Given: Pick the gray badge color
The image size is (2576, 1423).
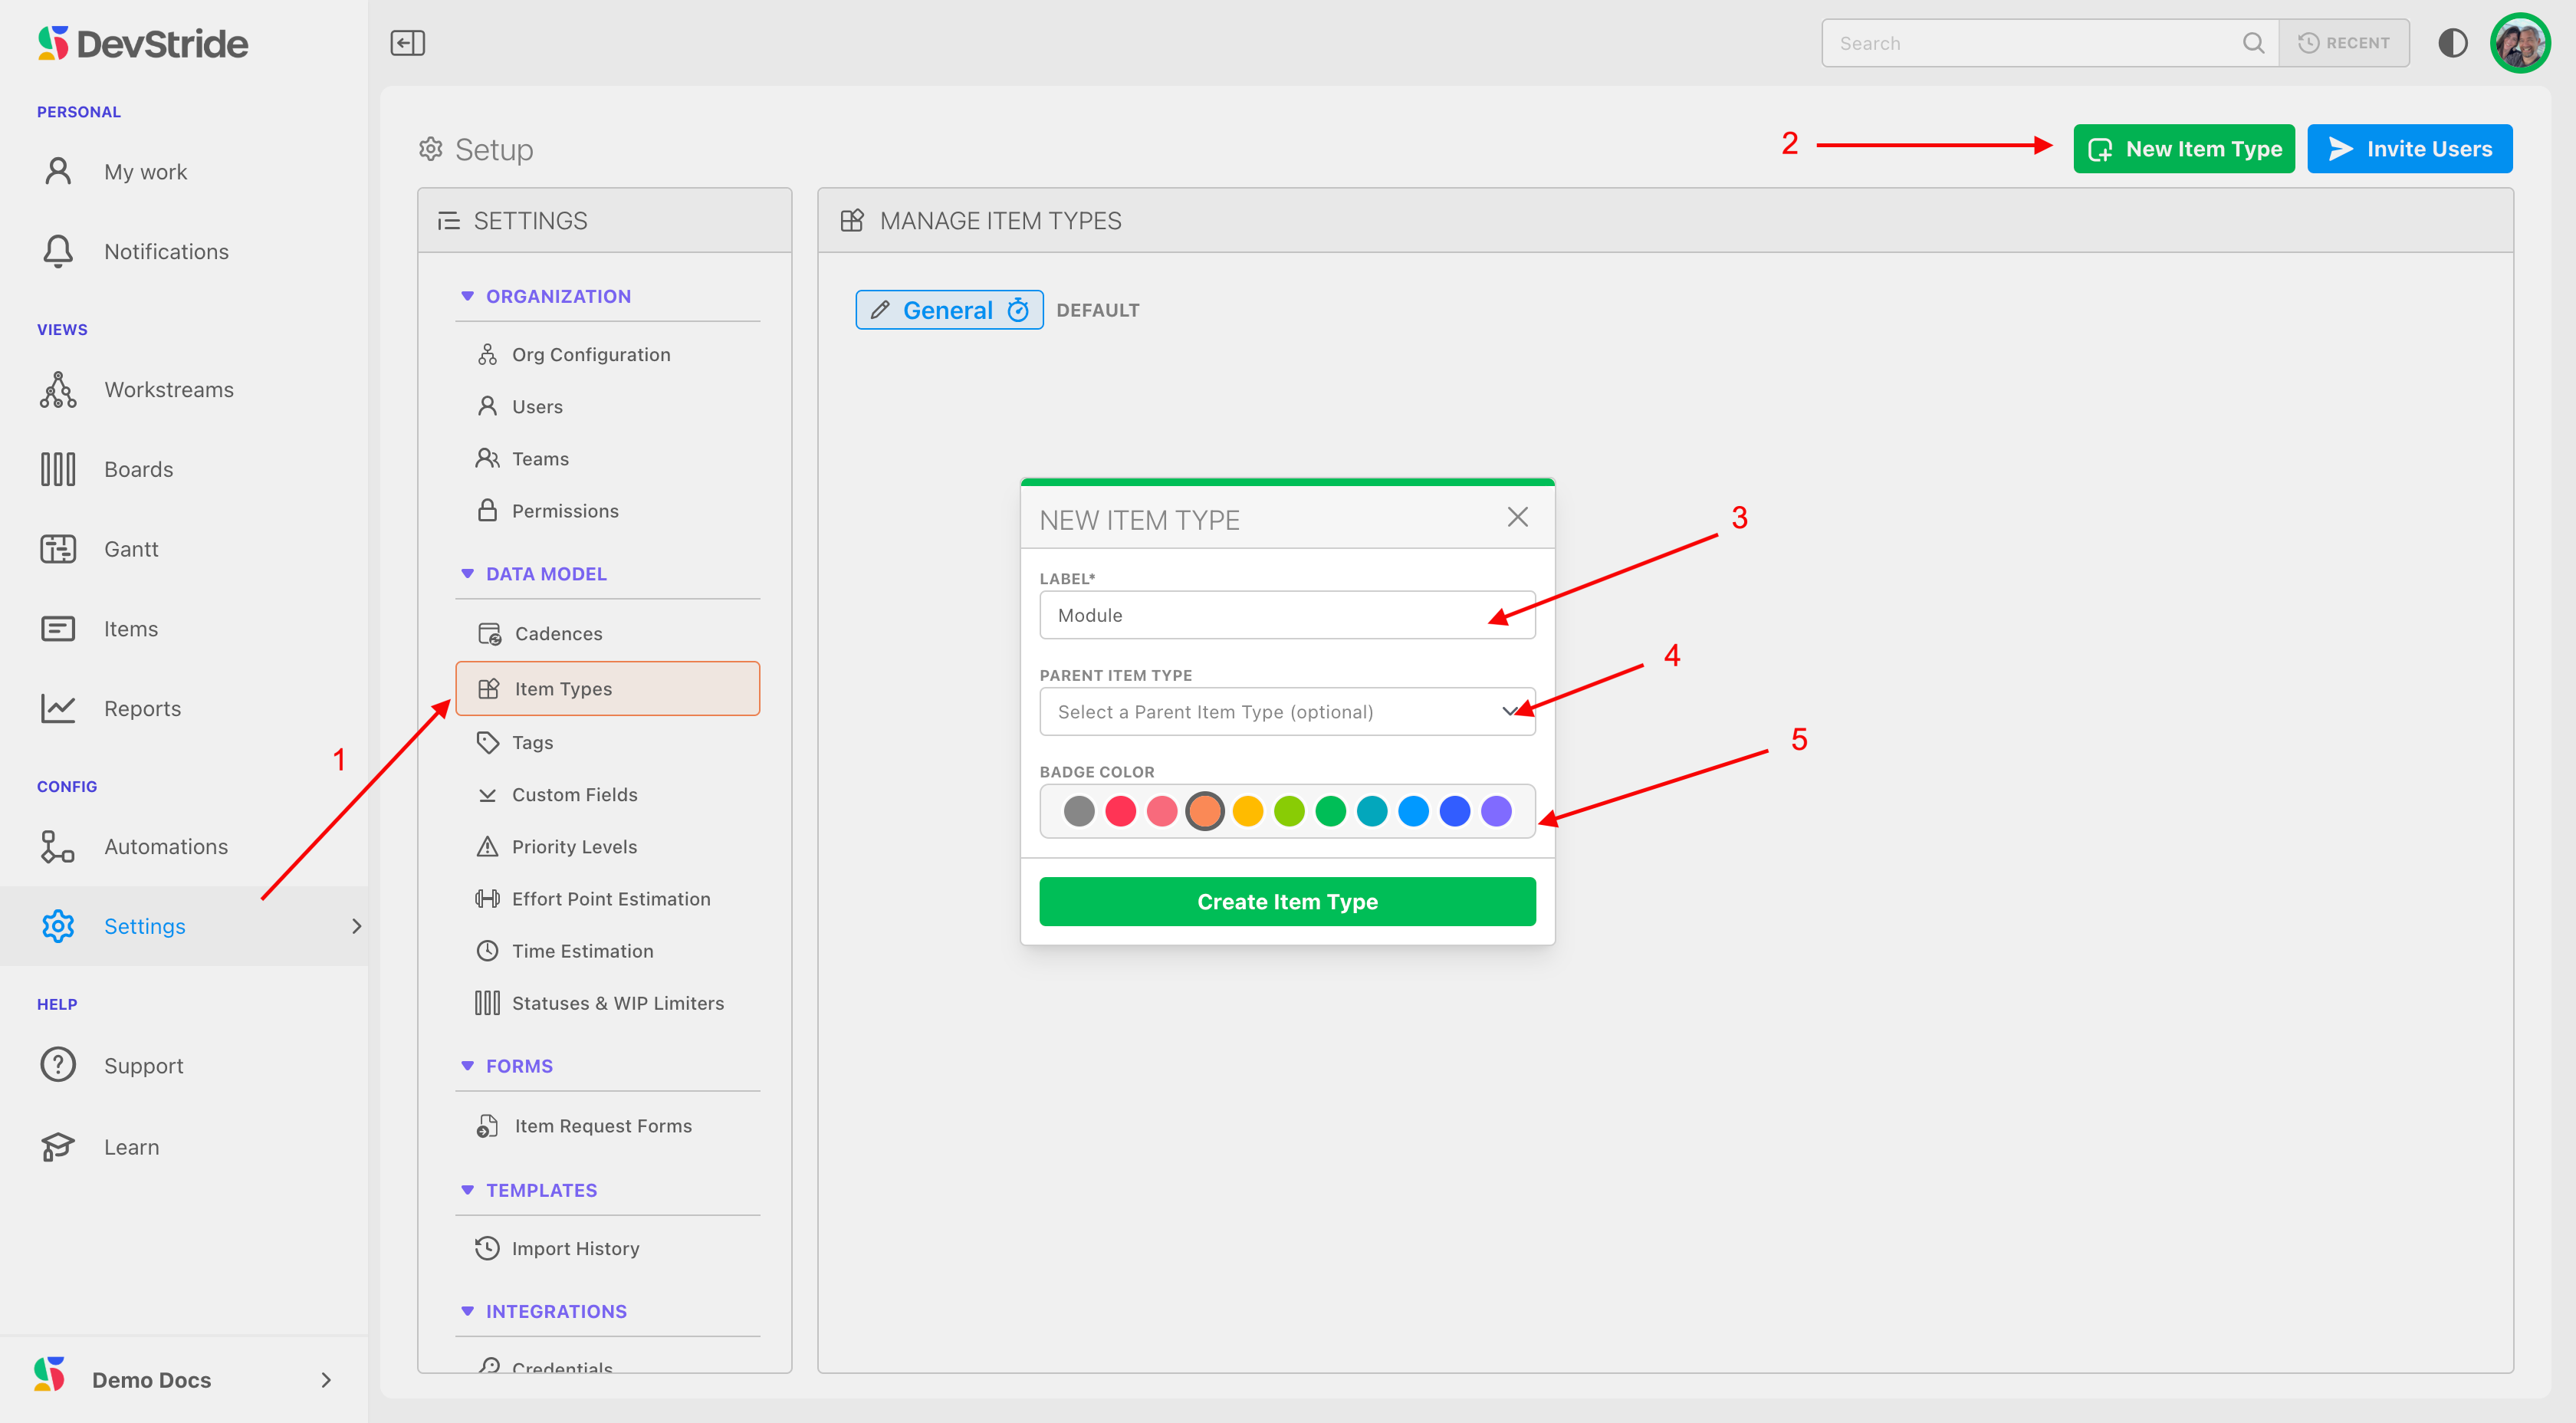Looking at the screenshot, I should [x=1079, y=811].
